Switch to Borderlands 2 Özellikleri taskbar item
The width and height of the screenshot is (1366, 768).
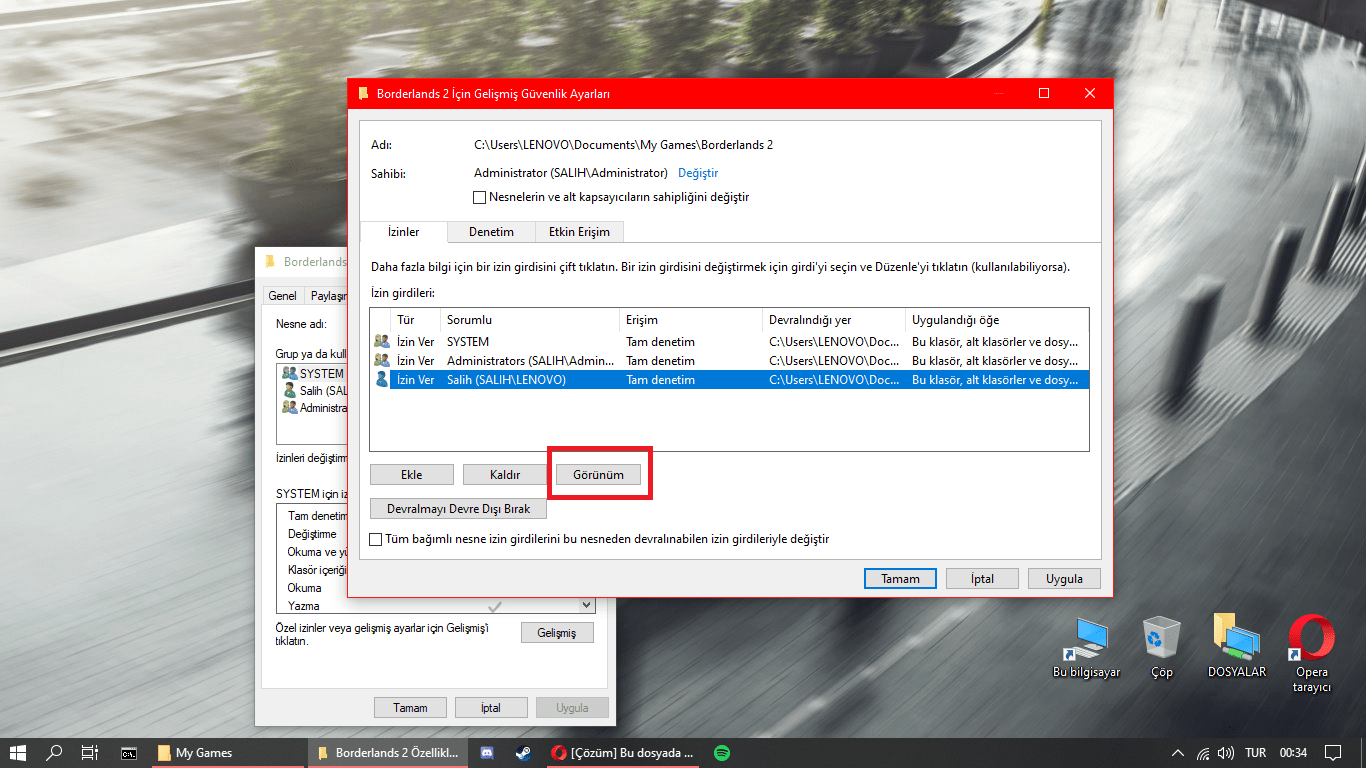pyautogui.click(x=388, y=753)
